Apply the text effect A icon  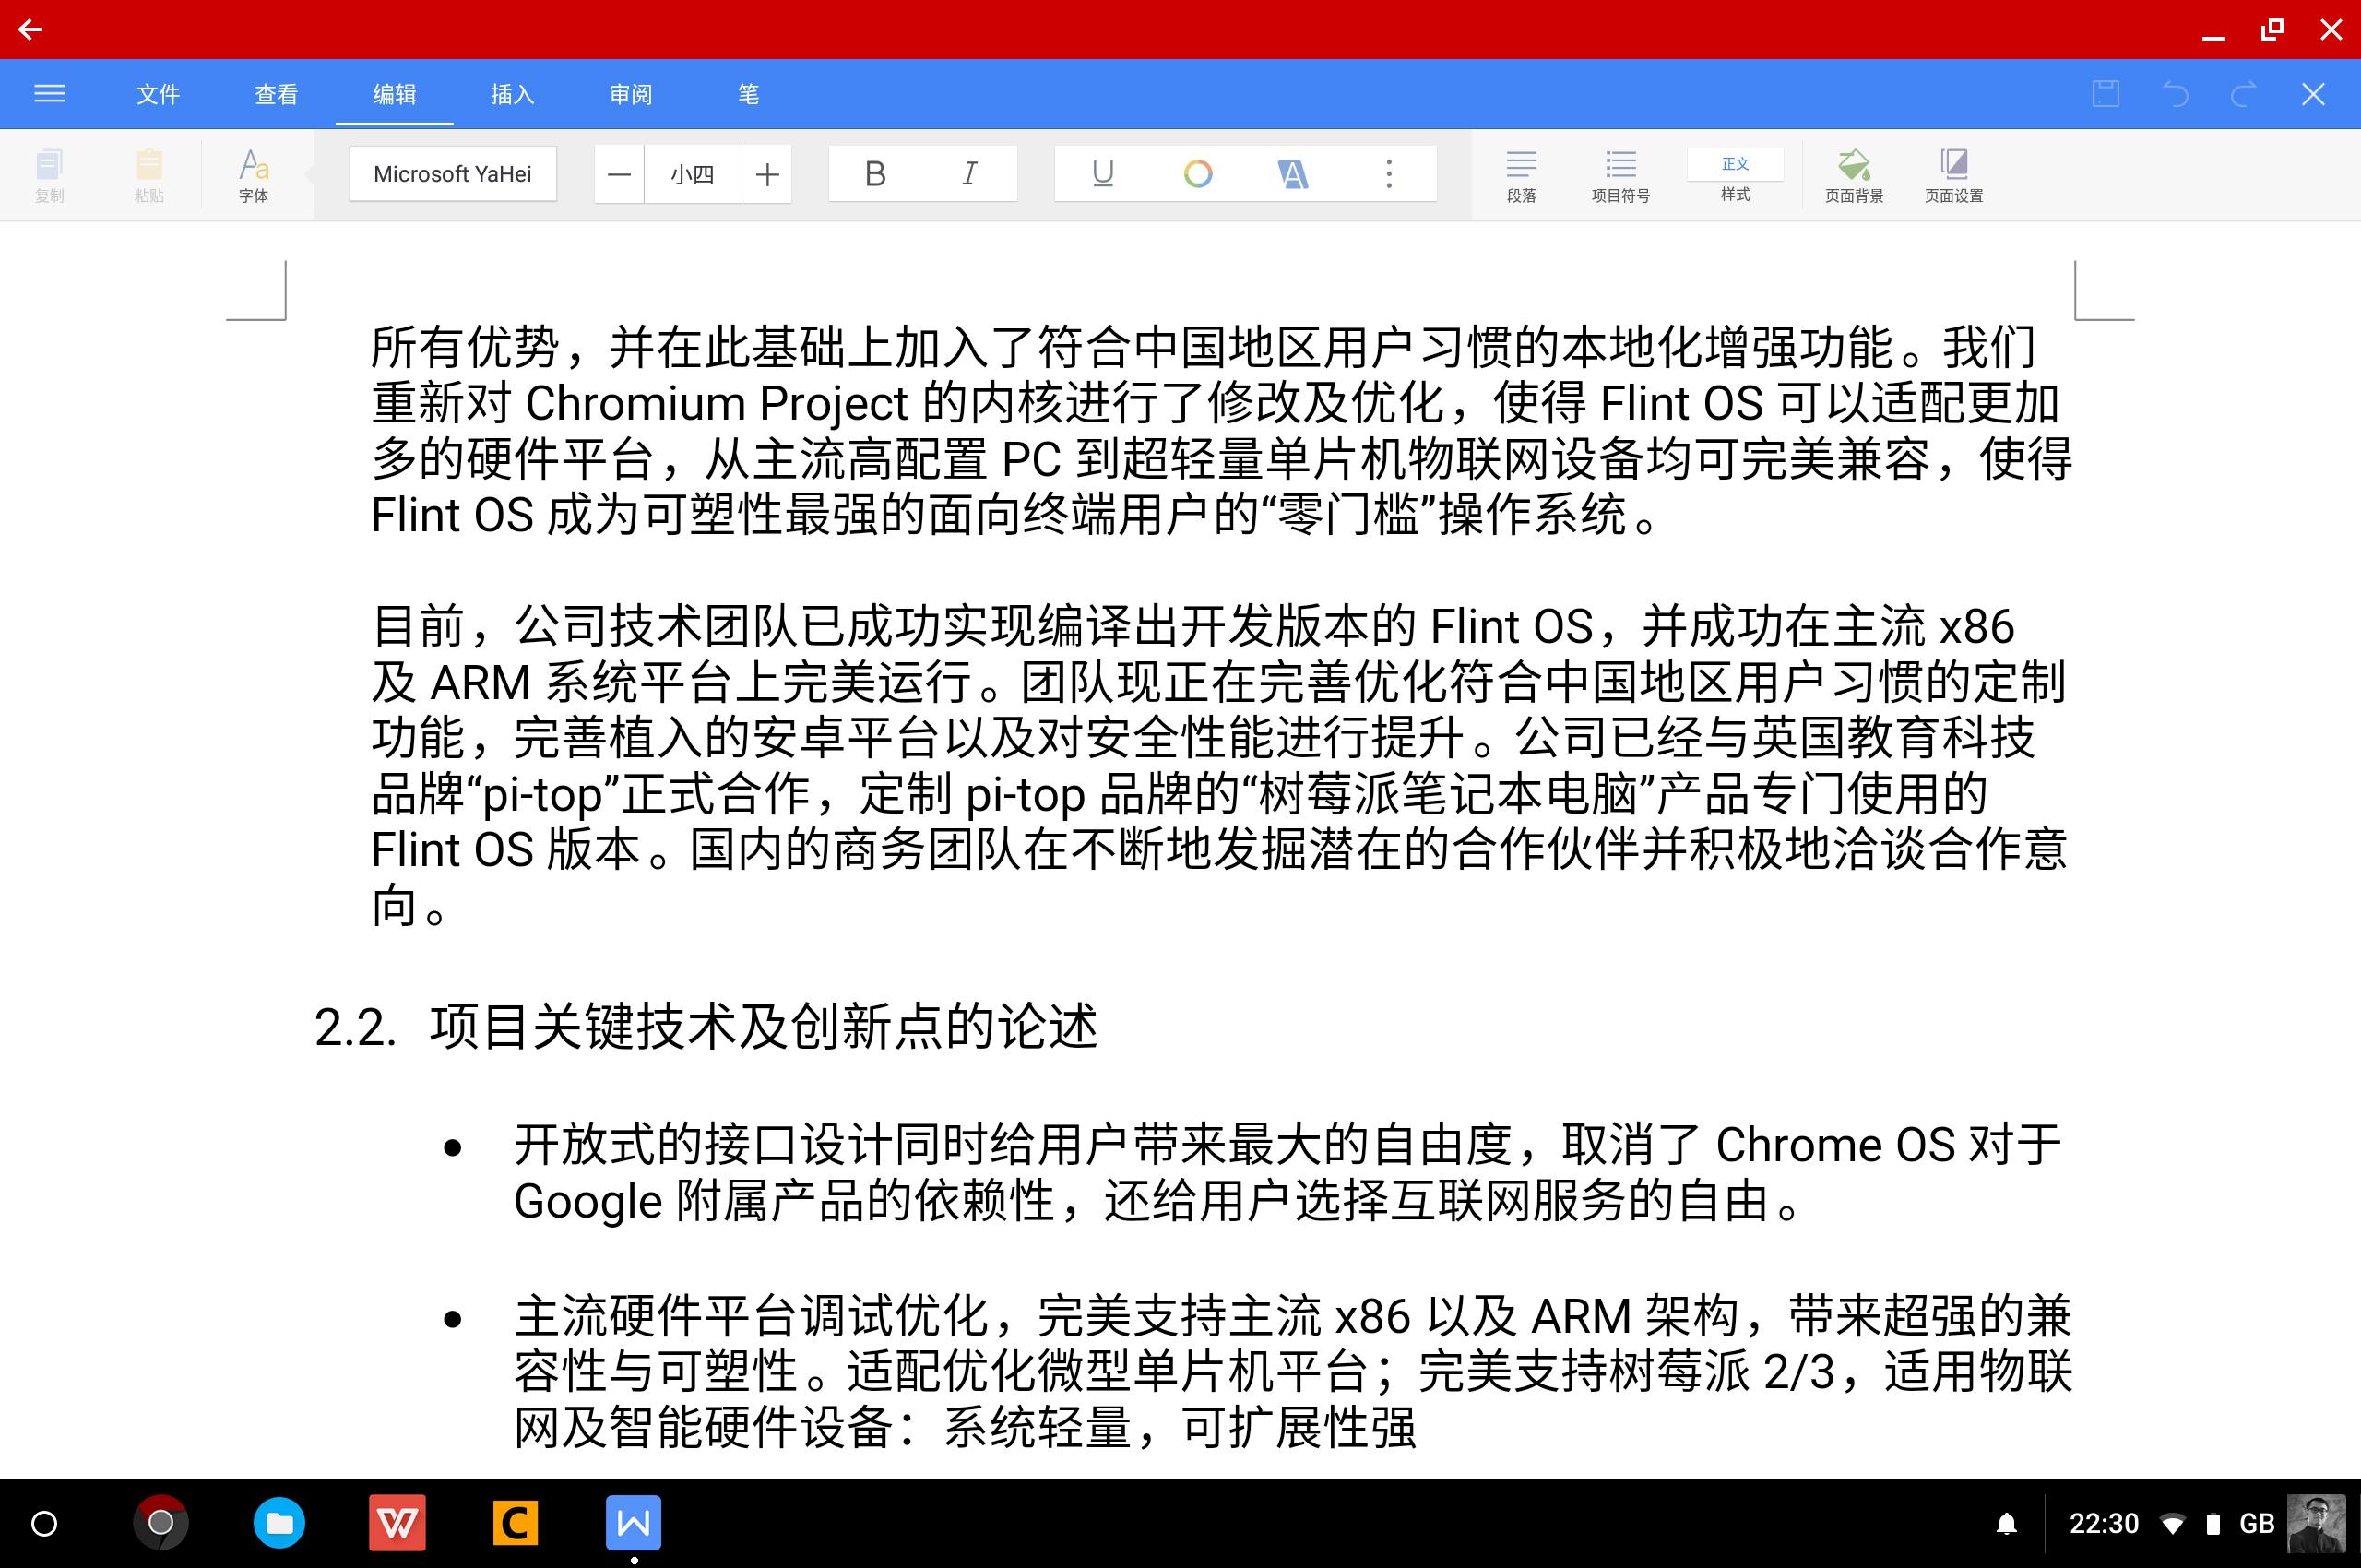pos(1292,174)
